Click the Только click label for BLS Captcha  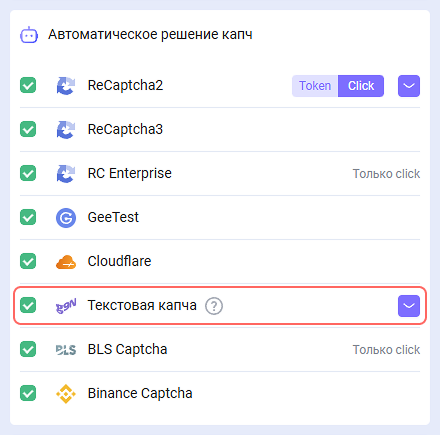coord(386,350)
